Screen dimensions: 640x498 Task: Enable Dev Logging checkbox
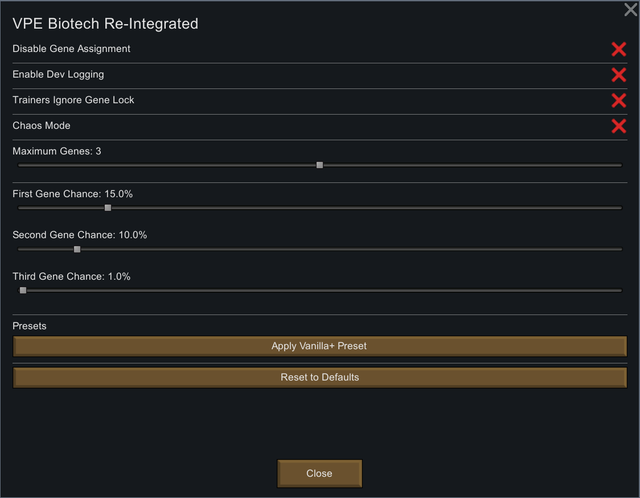click(x=619, y=75)
